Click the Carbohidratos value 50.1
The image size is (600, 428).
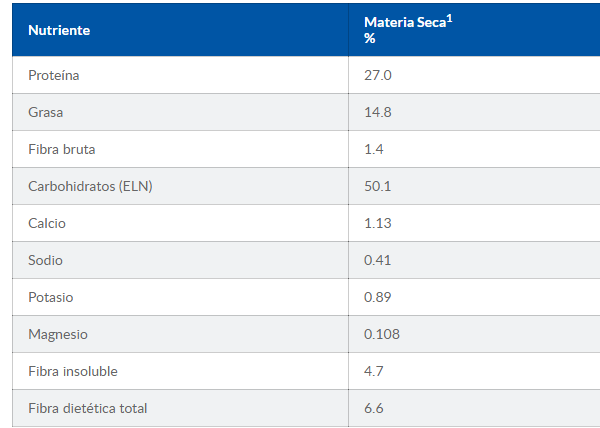coord(377,186)
